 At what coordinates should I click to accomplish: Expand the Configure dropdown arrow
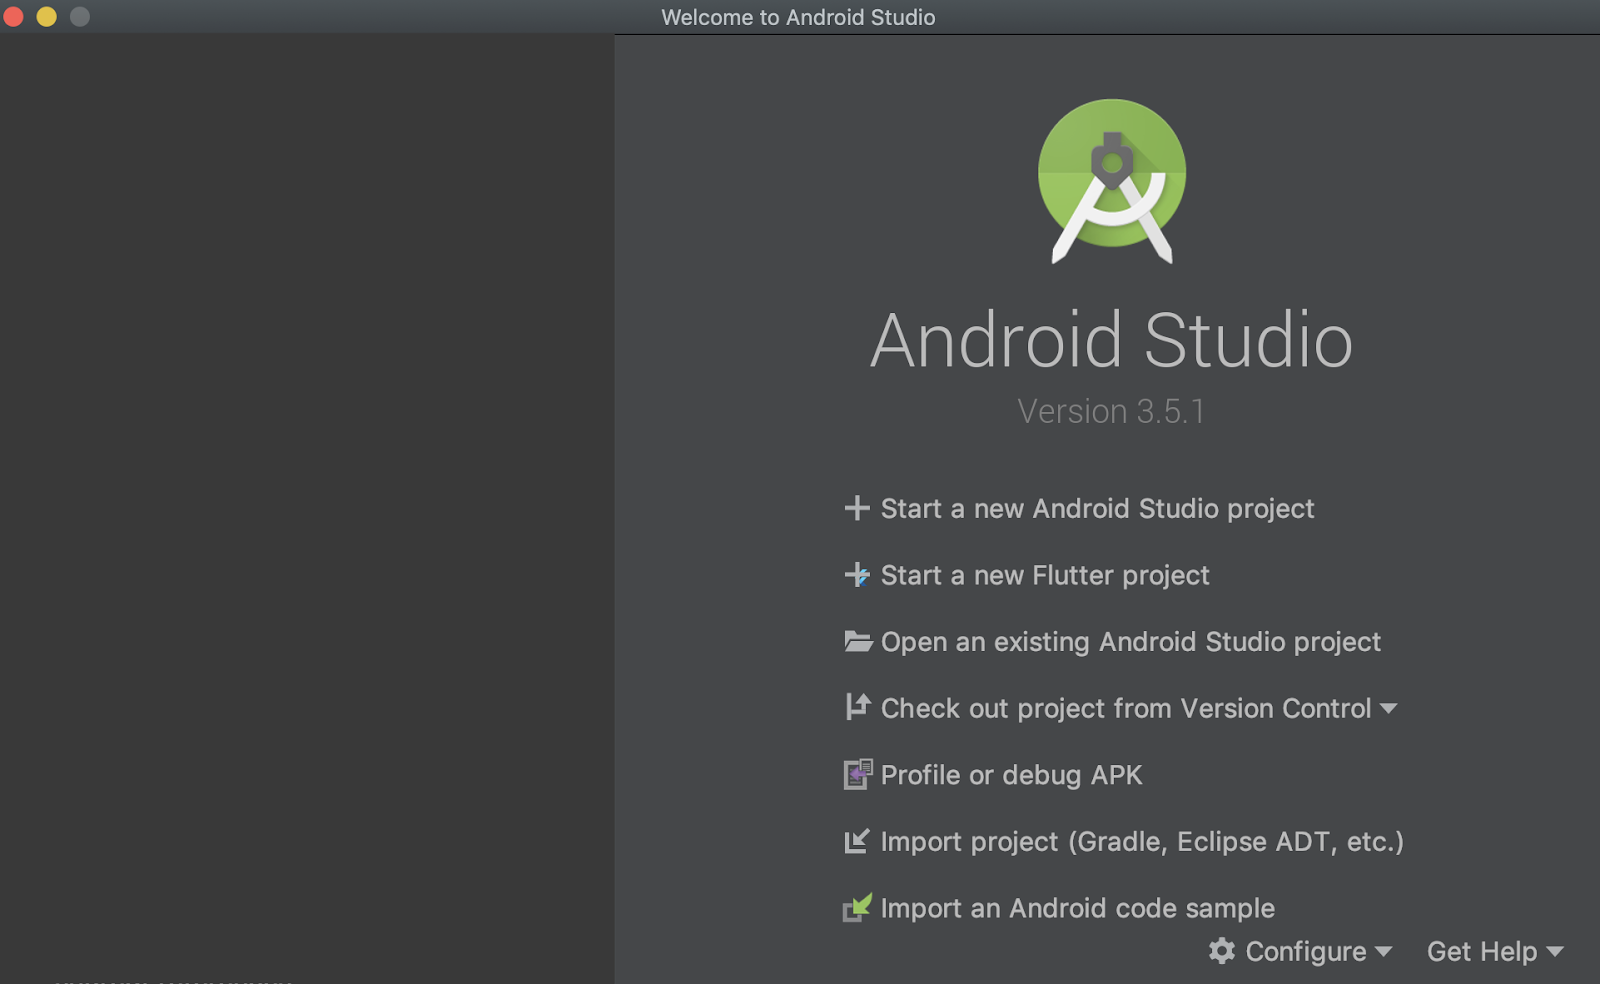coord(1384,952)
